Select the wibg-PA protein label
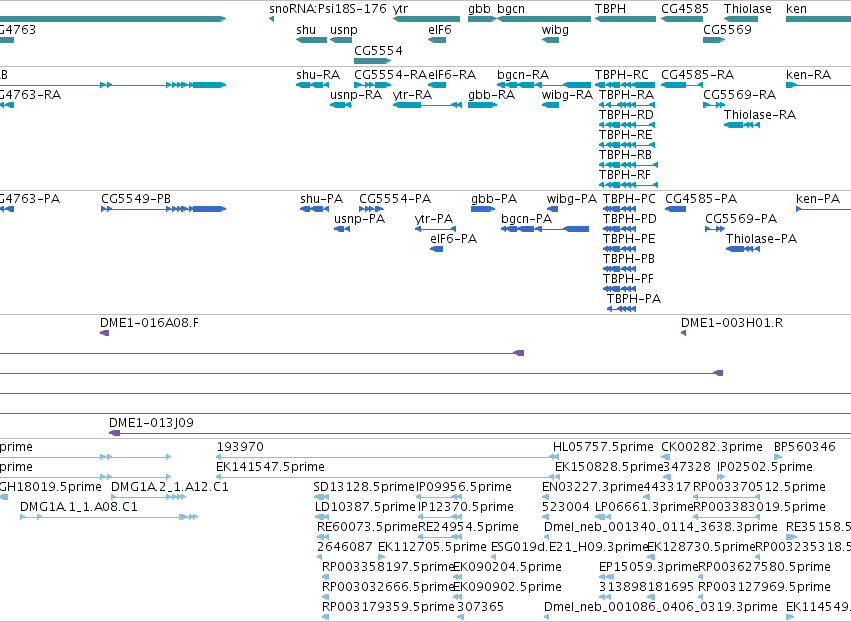Screen dimensions: 851x622 [x=571, y=199]
